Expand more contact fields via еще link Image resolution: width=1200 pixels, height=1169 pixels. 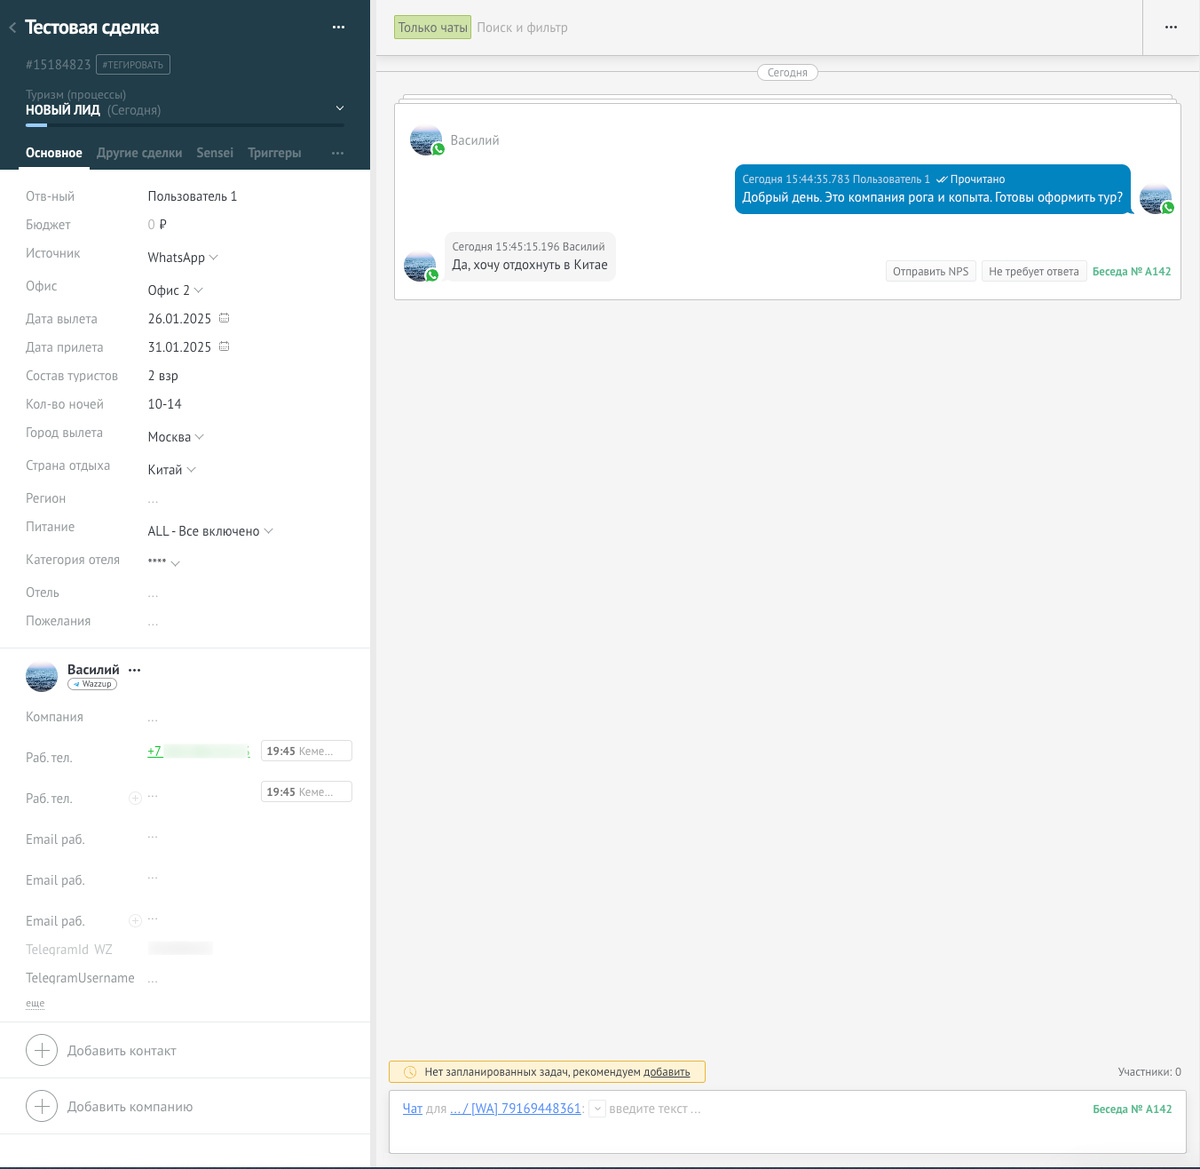35,1003
